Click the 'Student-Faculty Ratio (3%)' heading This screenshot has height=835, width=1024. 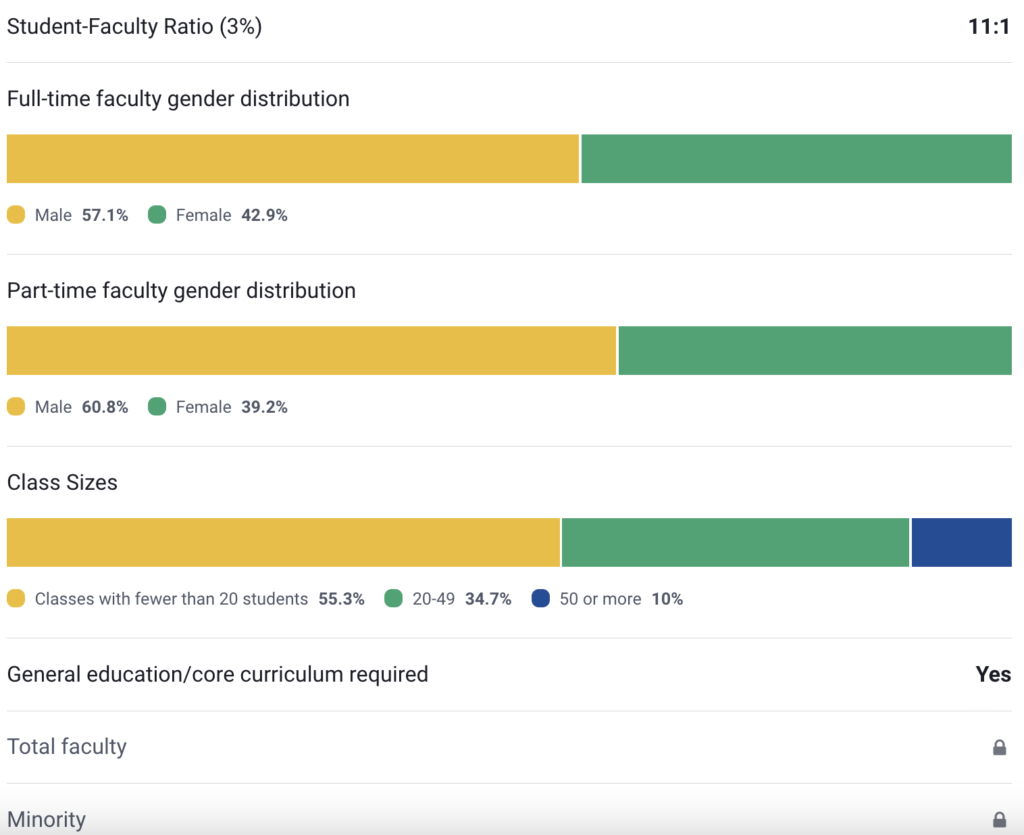click(x=133, y=27)
